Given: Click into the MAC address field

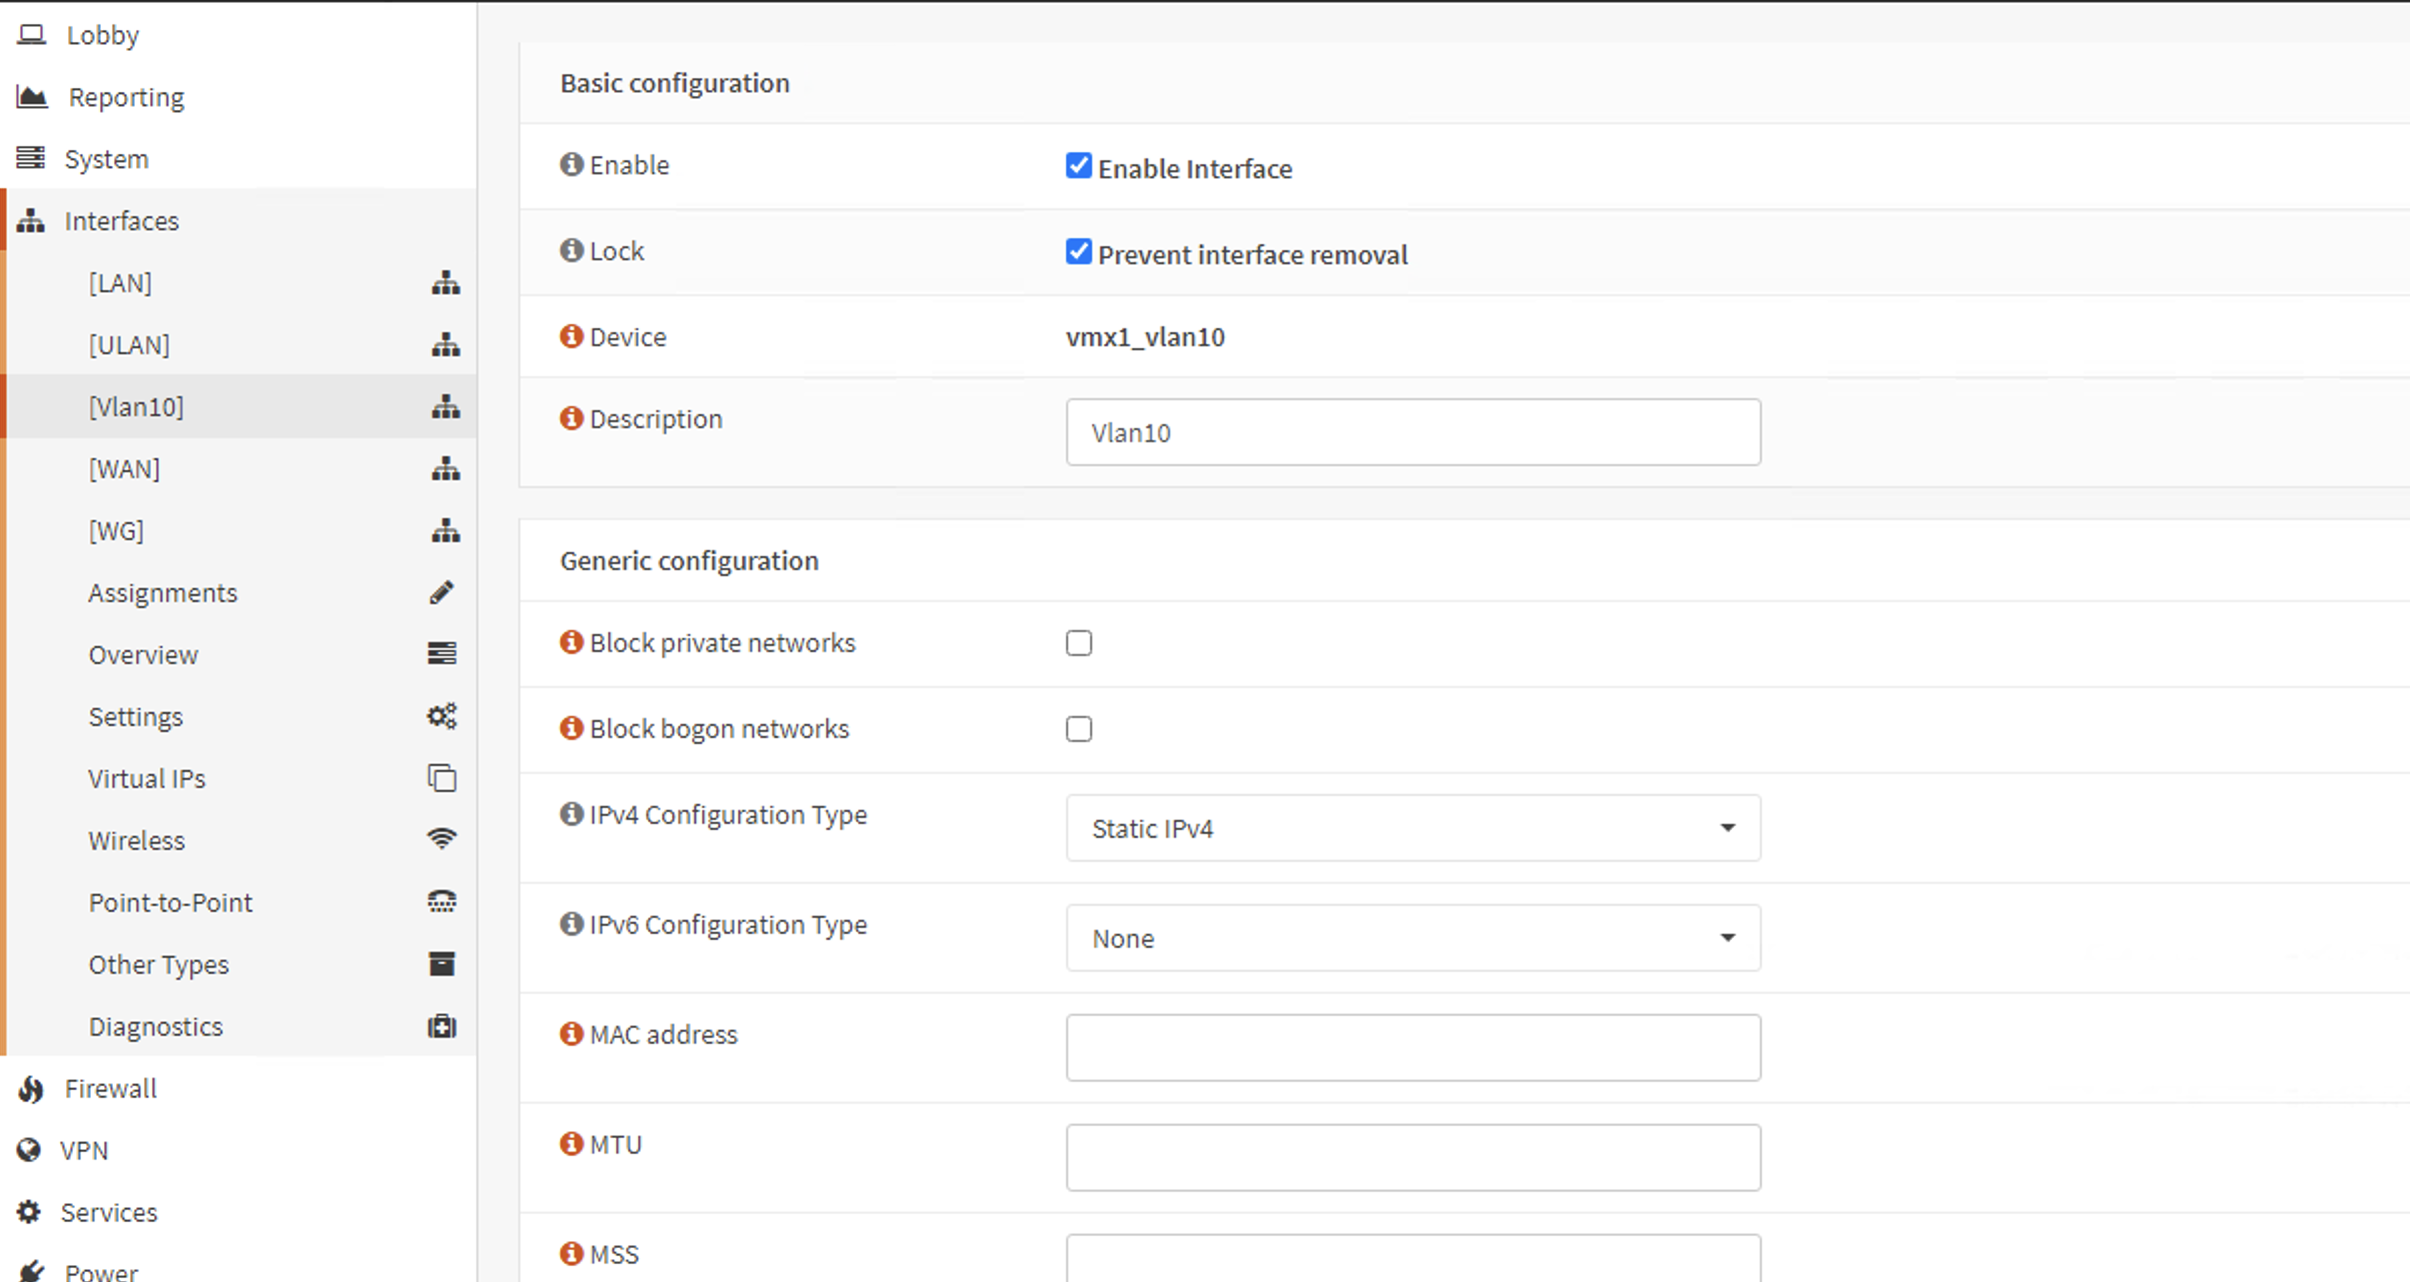Looking at the screenshot, I should [1412, 1048].
